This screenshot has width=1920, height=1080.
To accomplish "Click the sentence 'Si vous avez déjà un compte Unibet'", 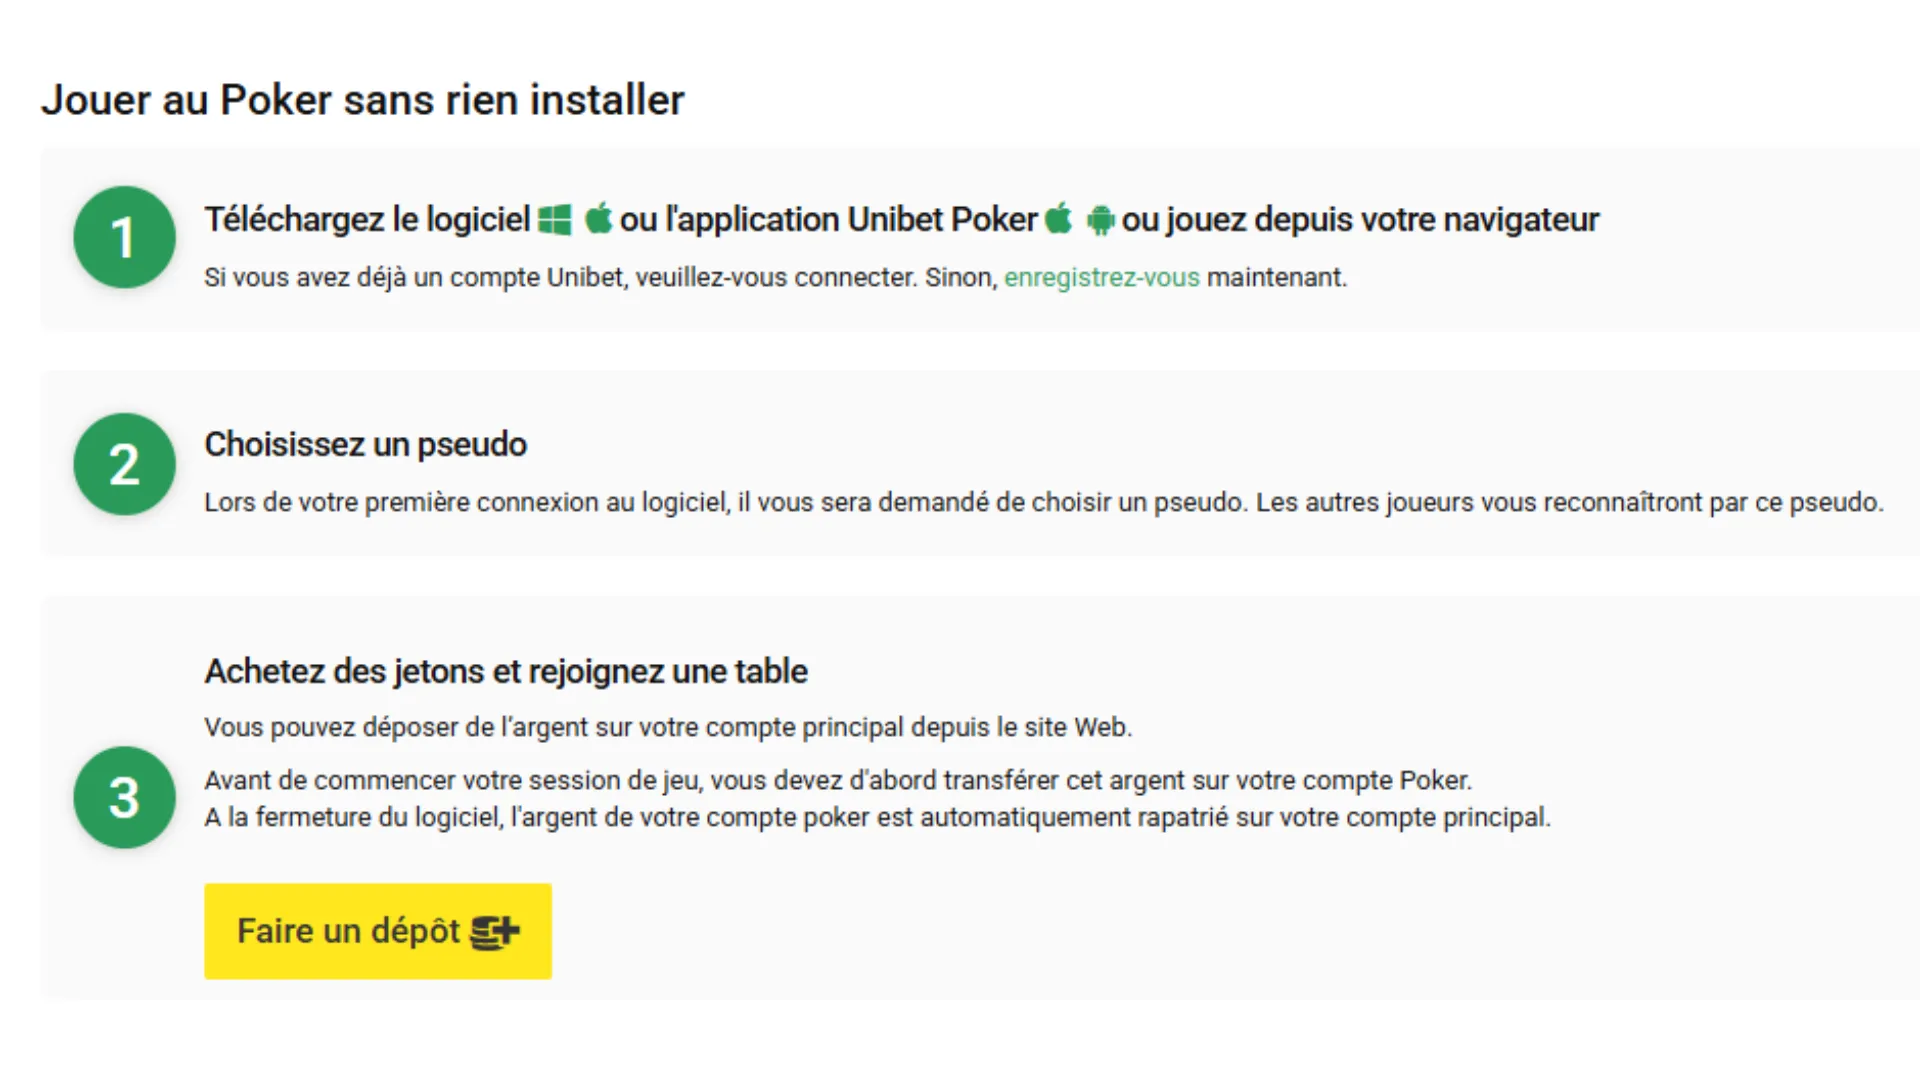I will point(775,277).
